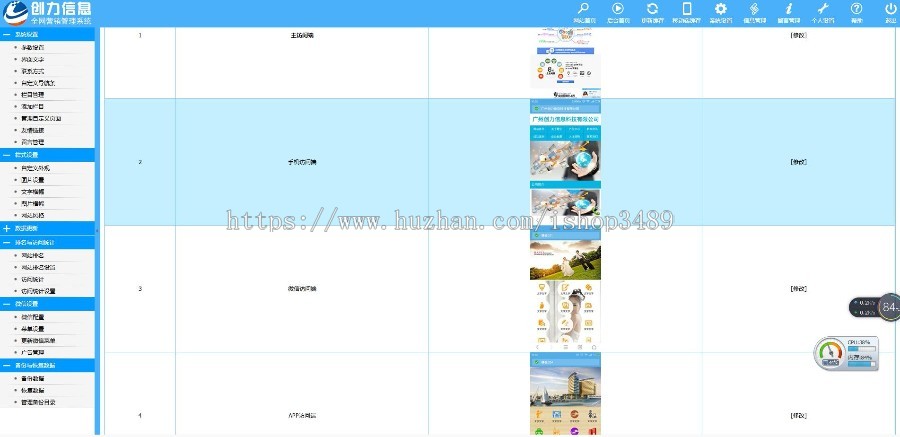Open 更新微信菜单 in the sidebar
This screenshot has height=437, width=900.
tap(38, 341)
